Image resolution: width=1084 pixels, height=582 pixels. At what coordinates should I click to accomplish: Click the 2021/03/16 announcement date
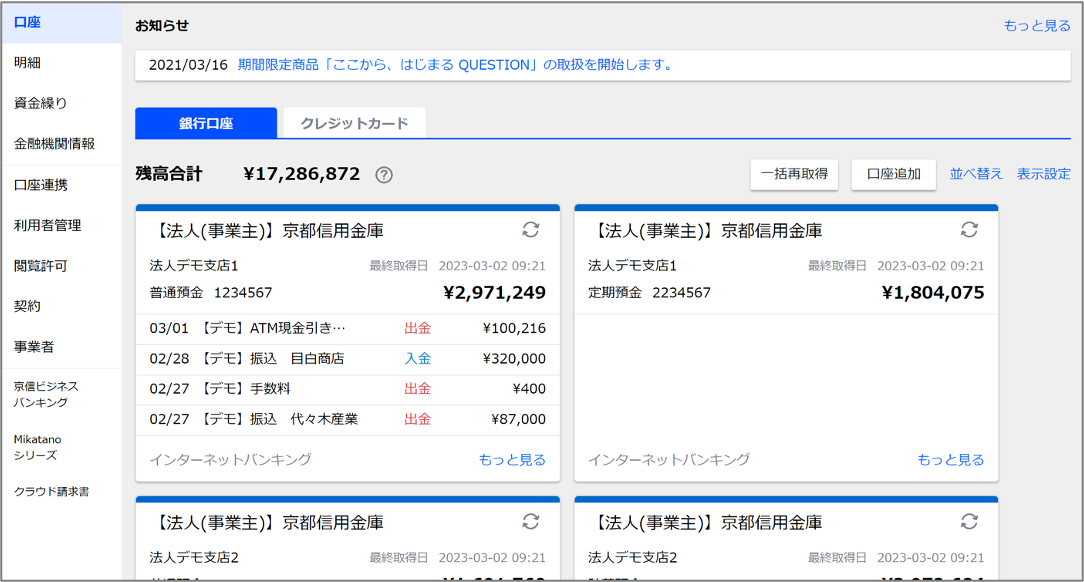pos(188,65)
